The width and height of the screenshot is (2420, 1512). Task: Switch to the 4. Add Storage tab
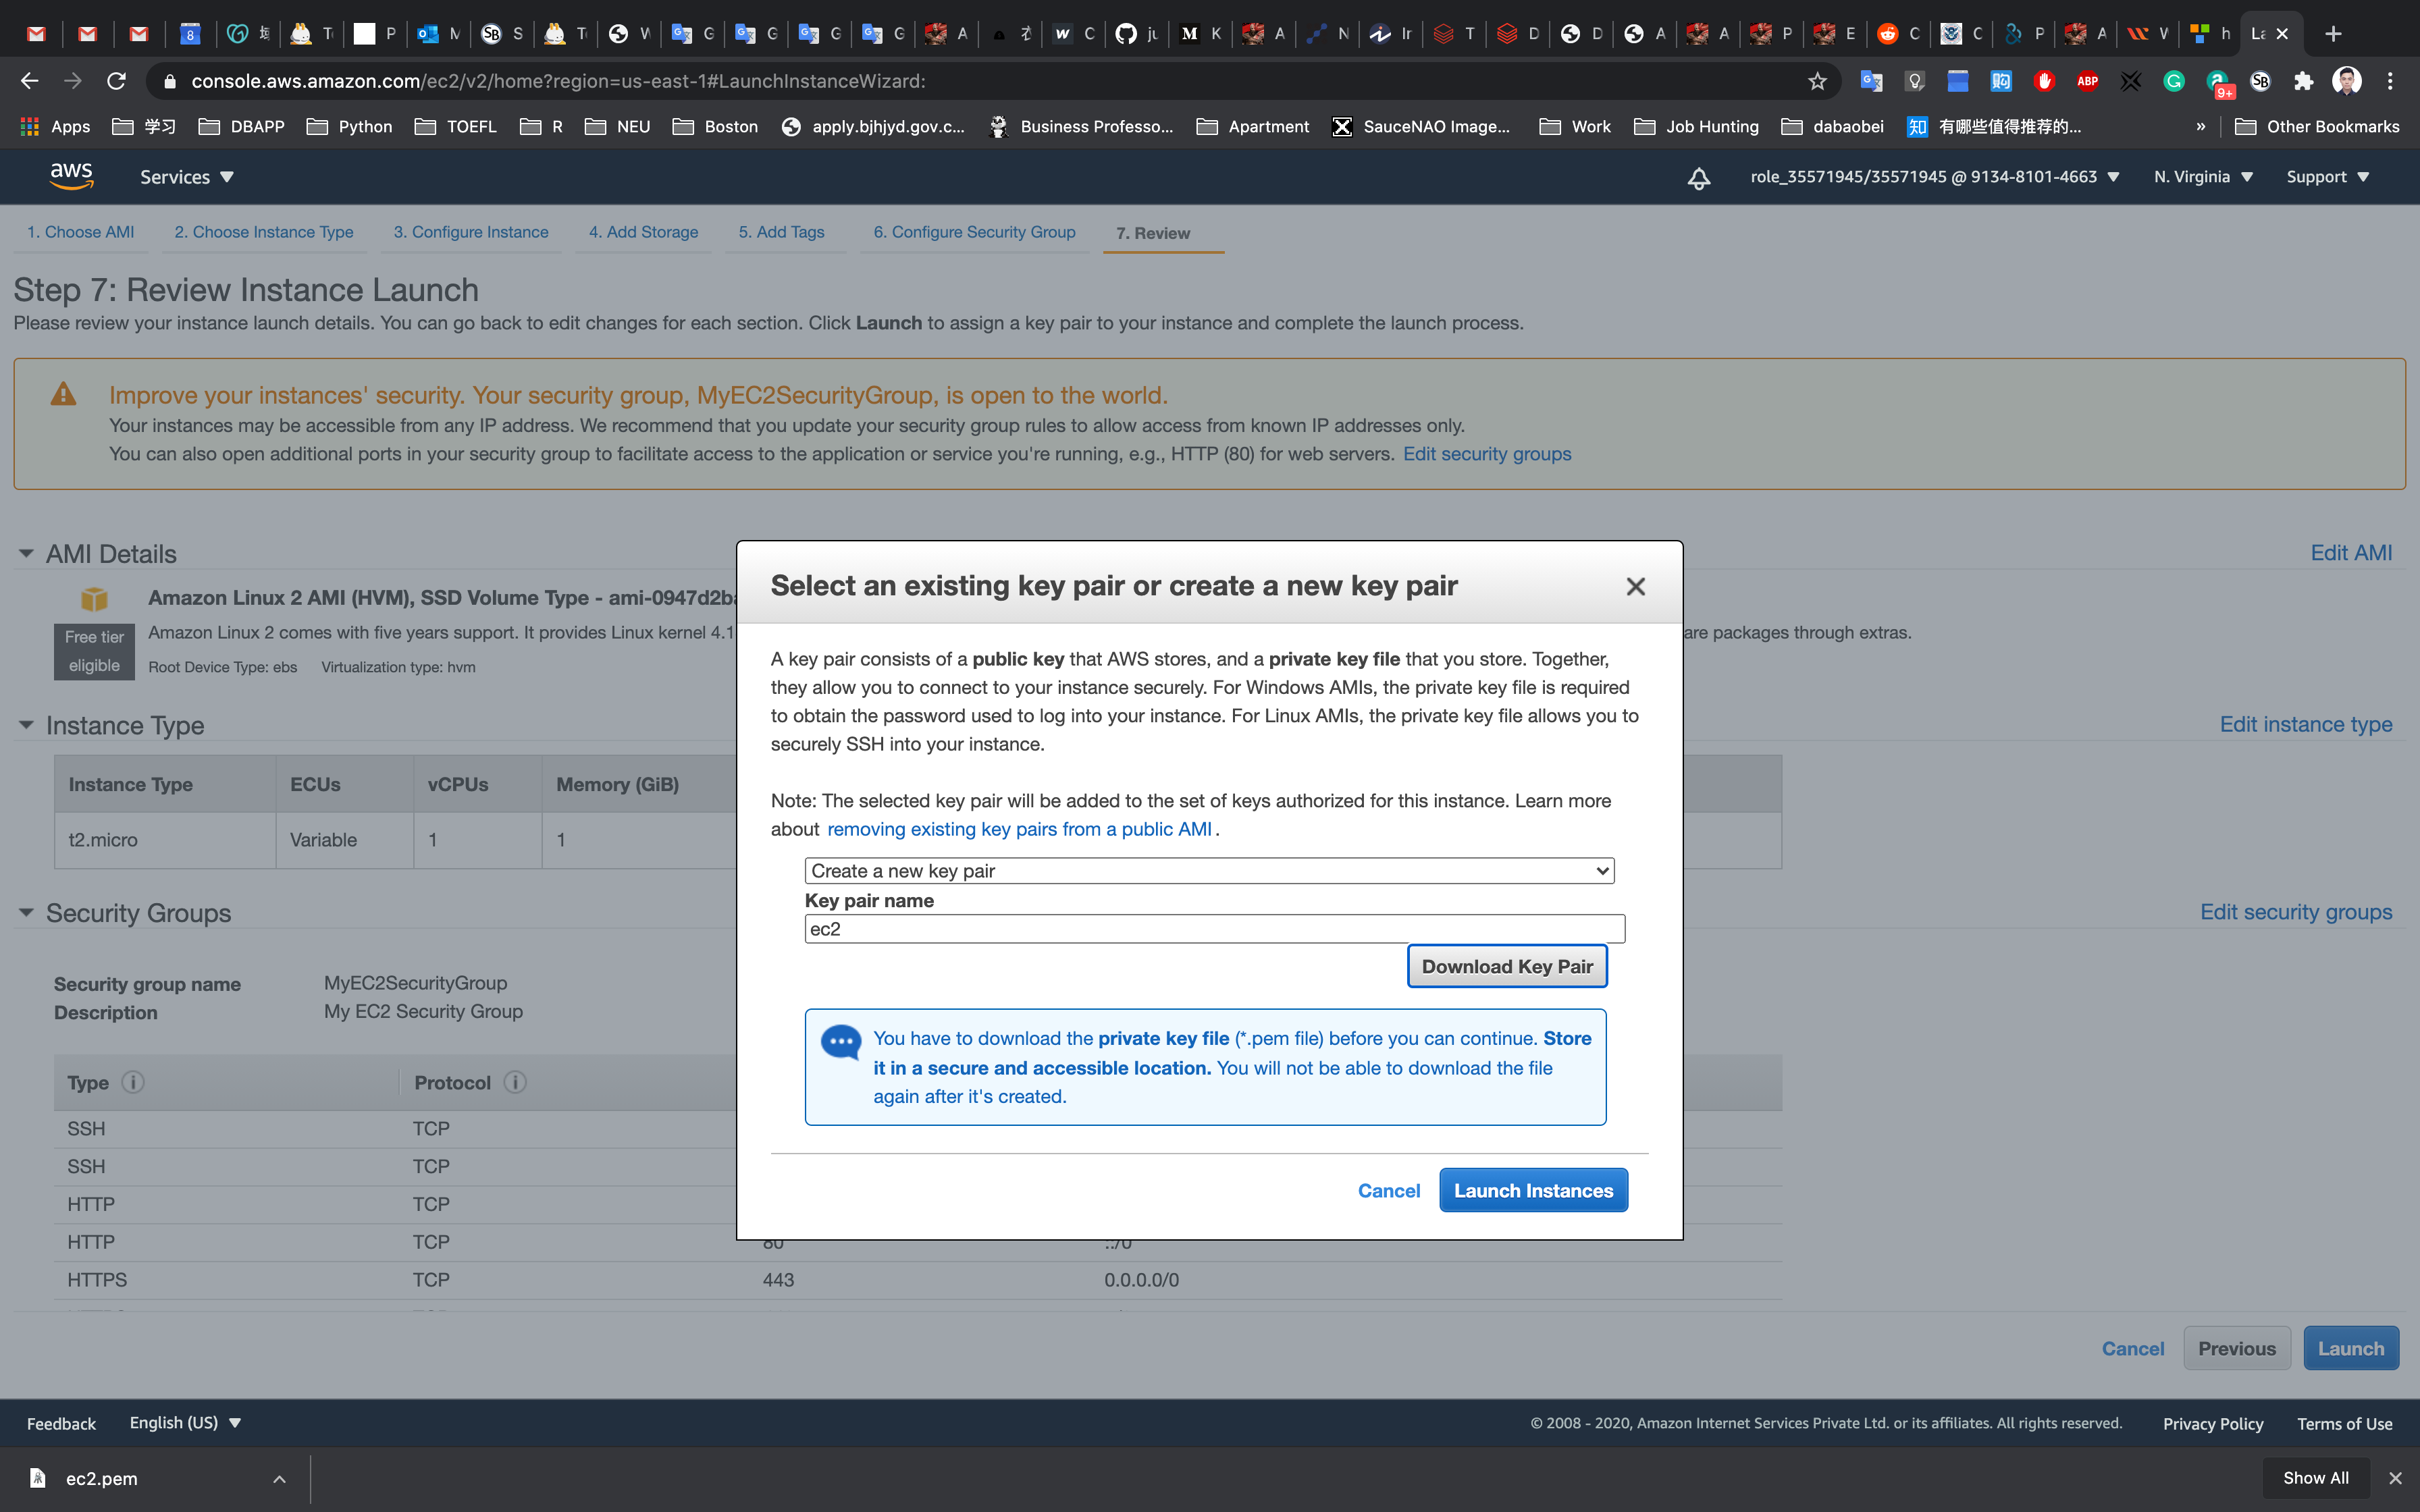[x=643, y=232]
